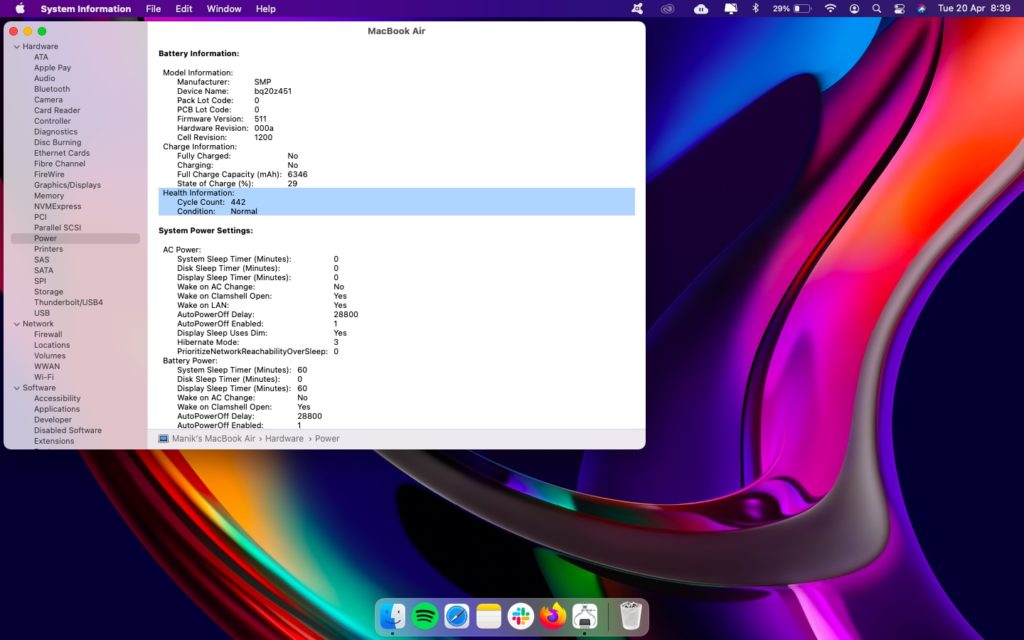
Task: Open Spotify from the Dock
Action: point(425,617)
